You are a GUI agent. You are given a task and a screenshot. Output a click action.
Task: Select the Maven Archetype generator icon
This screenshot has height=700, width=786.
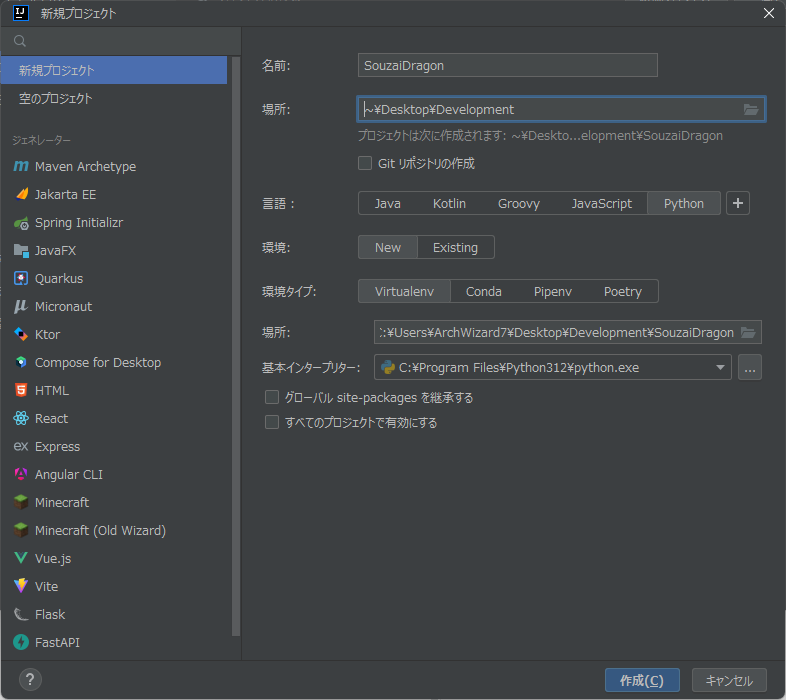21,166
